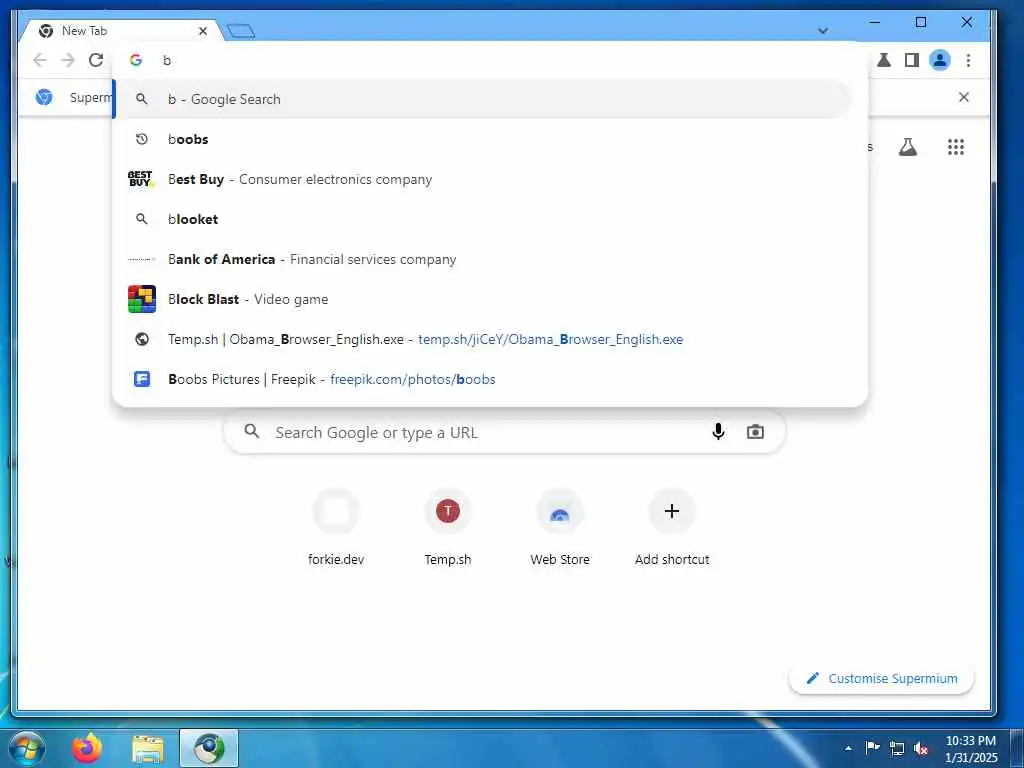
Task: Start voice search with microphone icon
Action: [x=718, y=432]
